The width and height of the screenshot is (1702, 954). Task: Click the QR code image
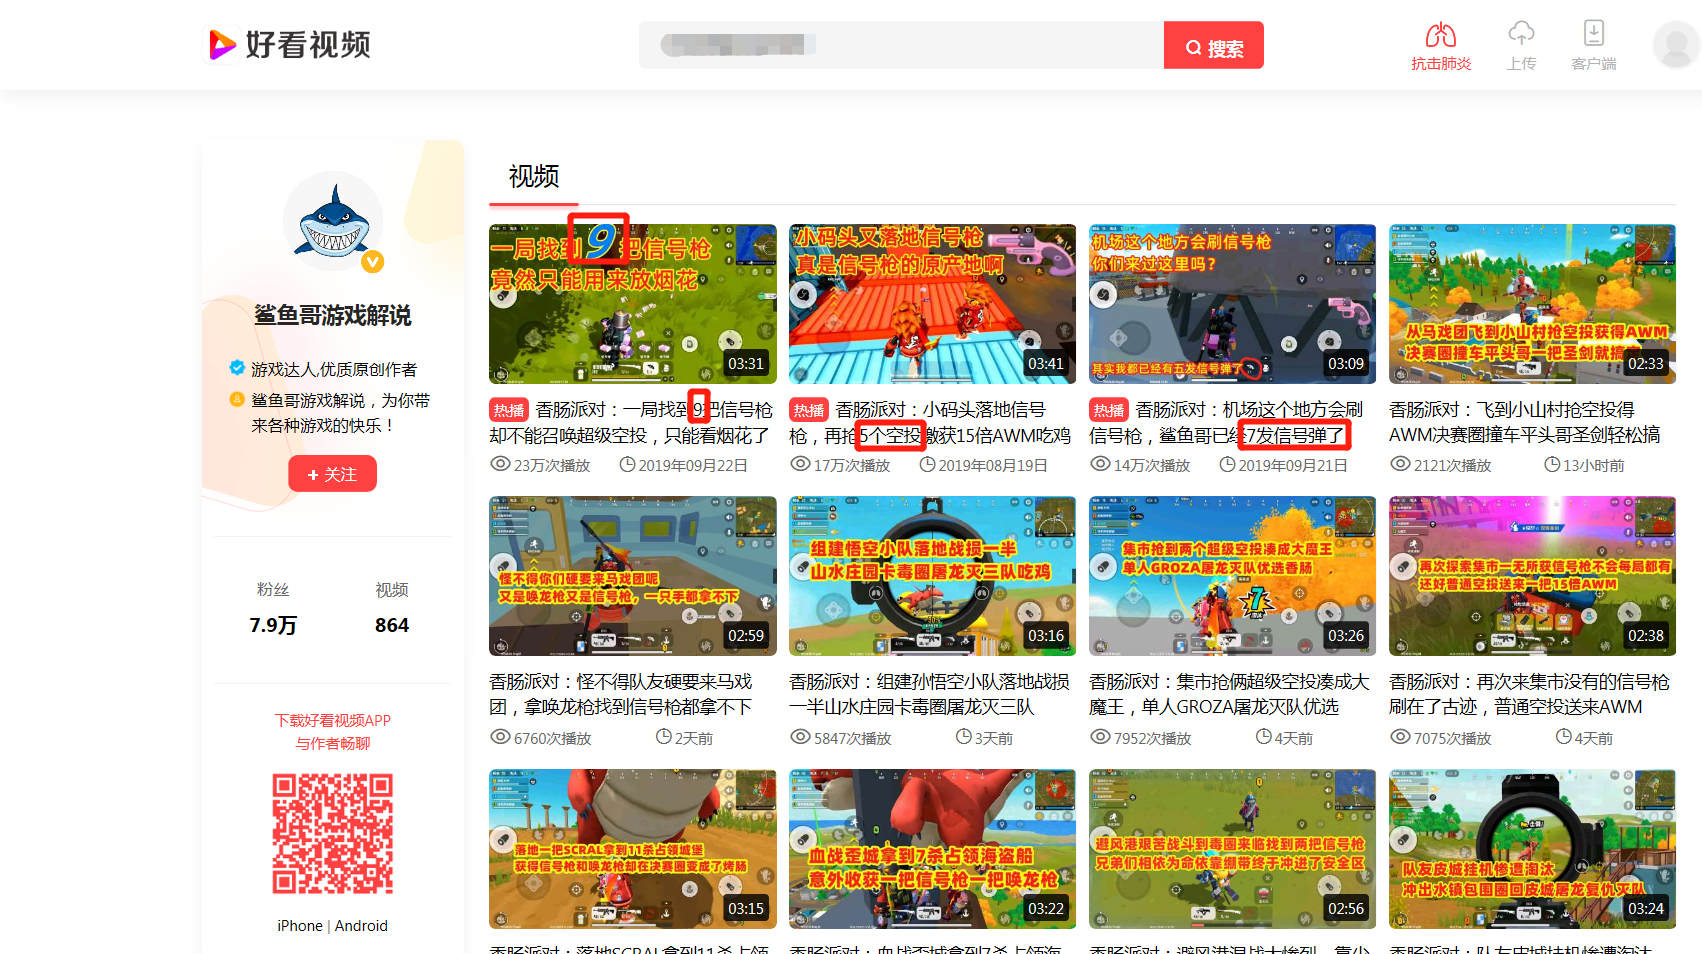[333, 833]
